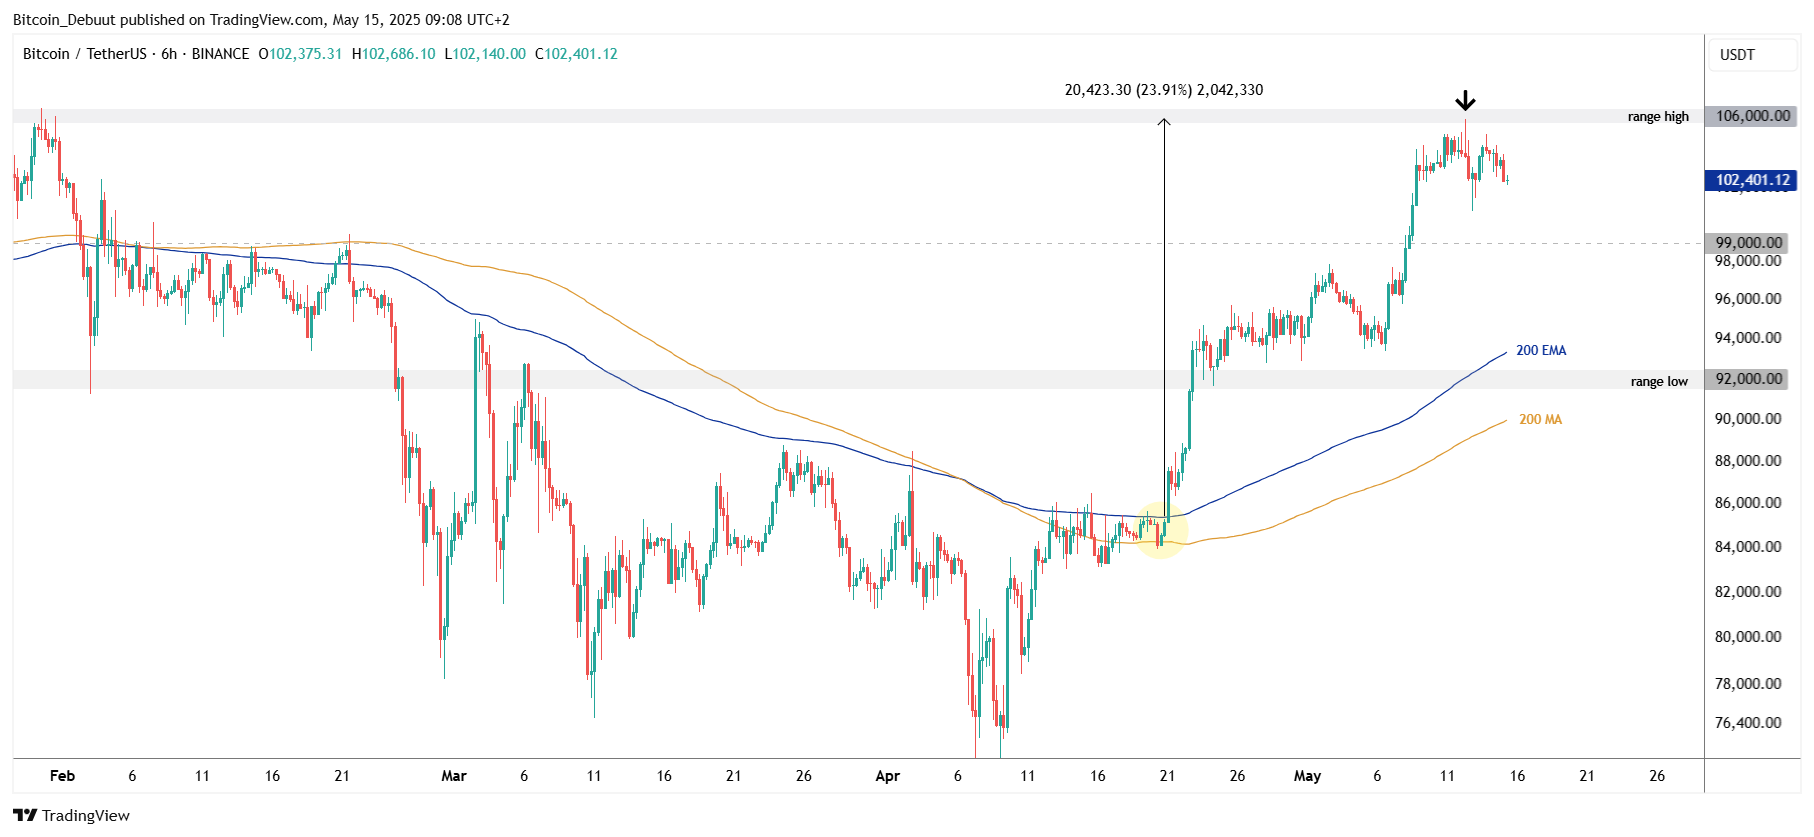This screenshot has height=837, width=1814.
Task: Select the blue 200 EMA label
Action: (x=1541, y=350)
